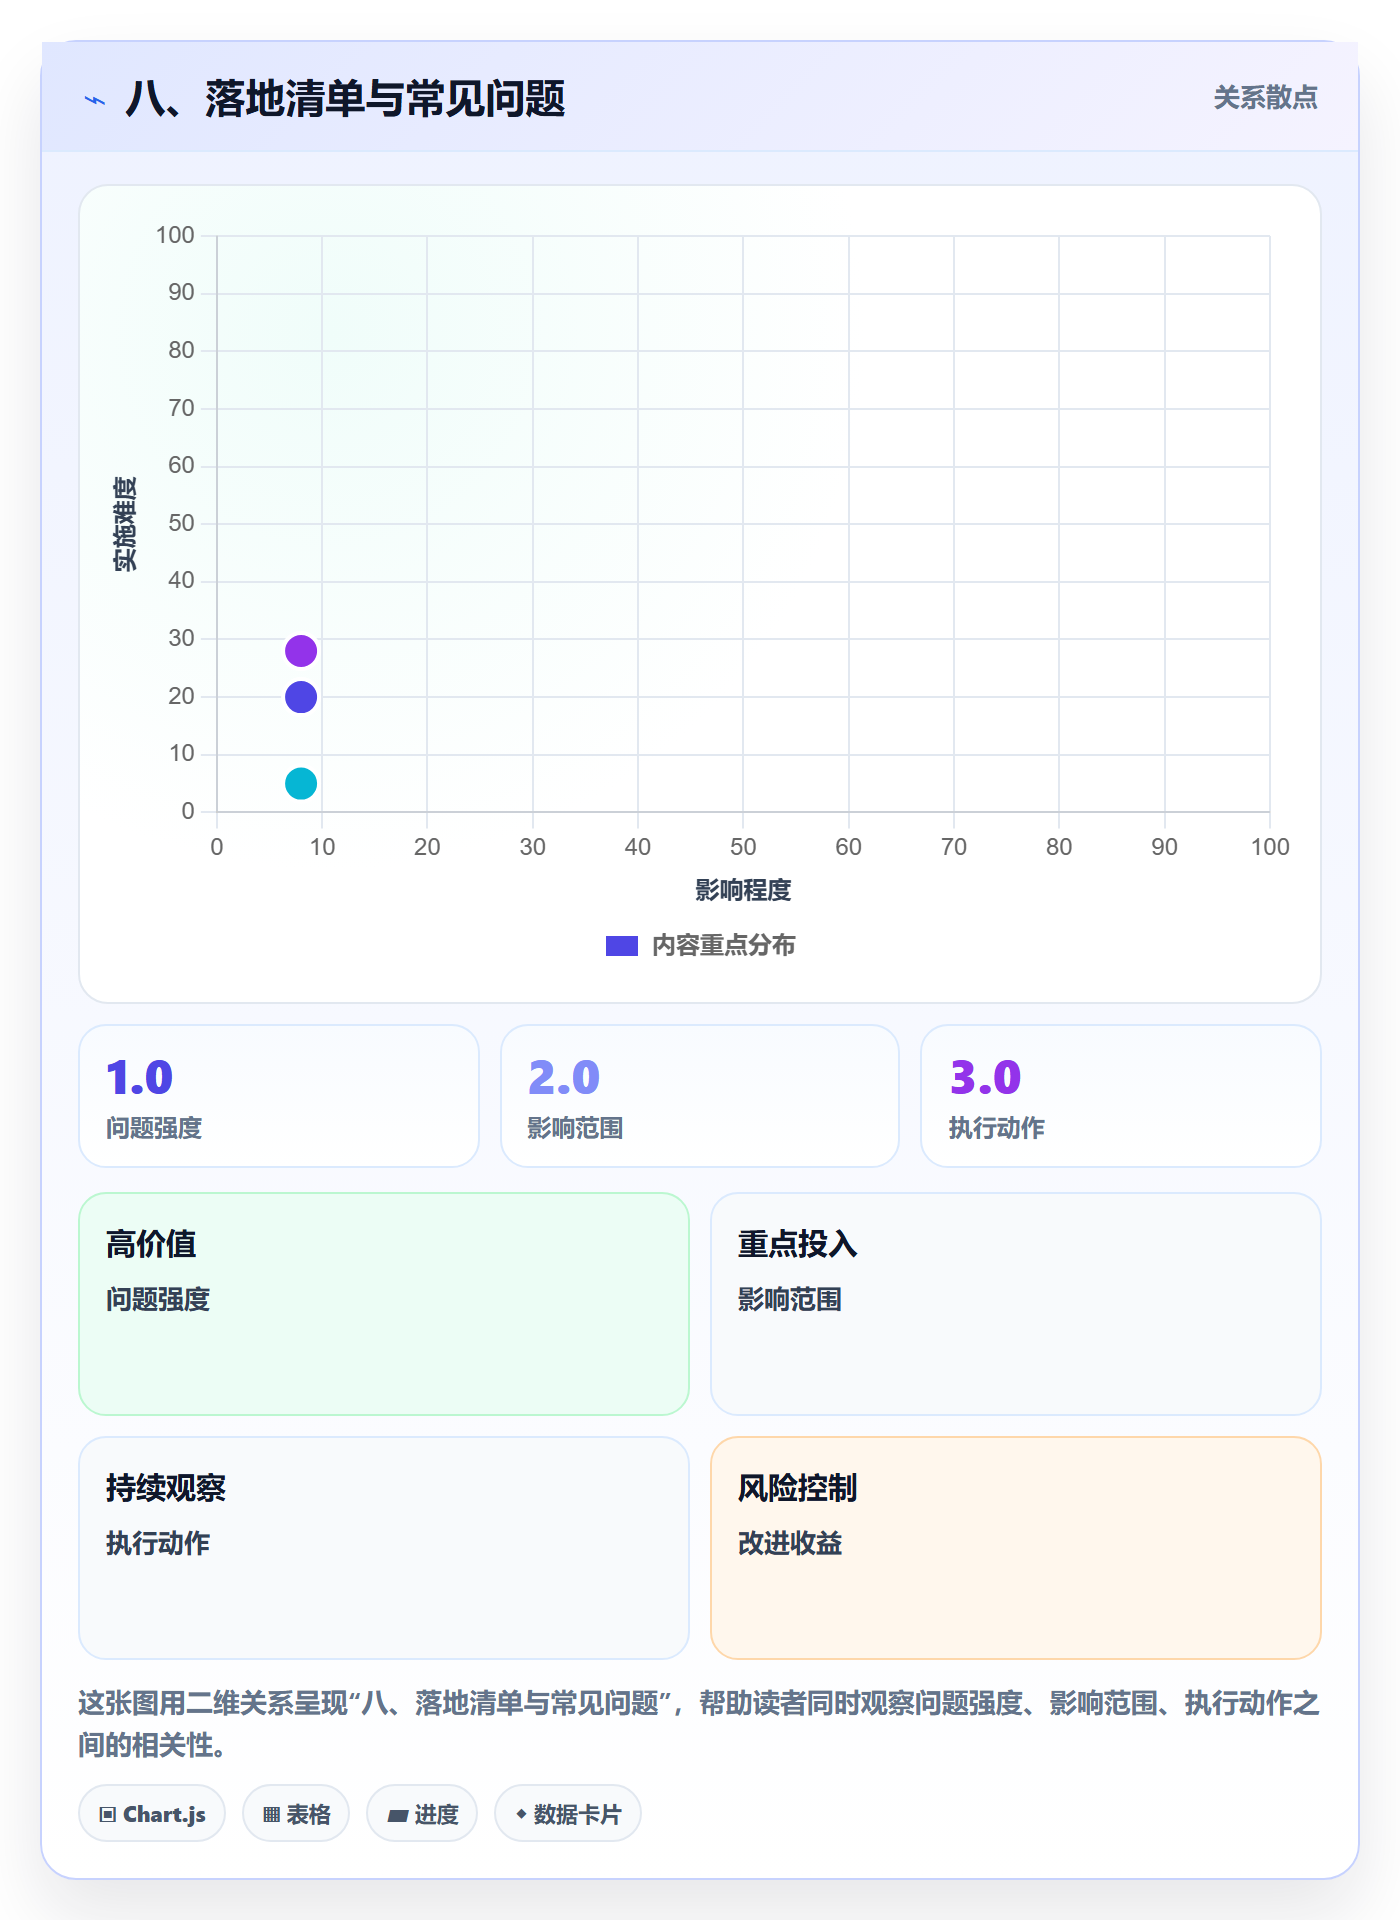1400x1920 pixels.
Task: Click the 影响程度 x-axis title
Action: [743, 890]
